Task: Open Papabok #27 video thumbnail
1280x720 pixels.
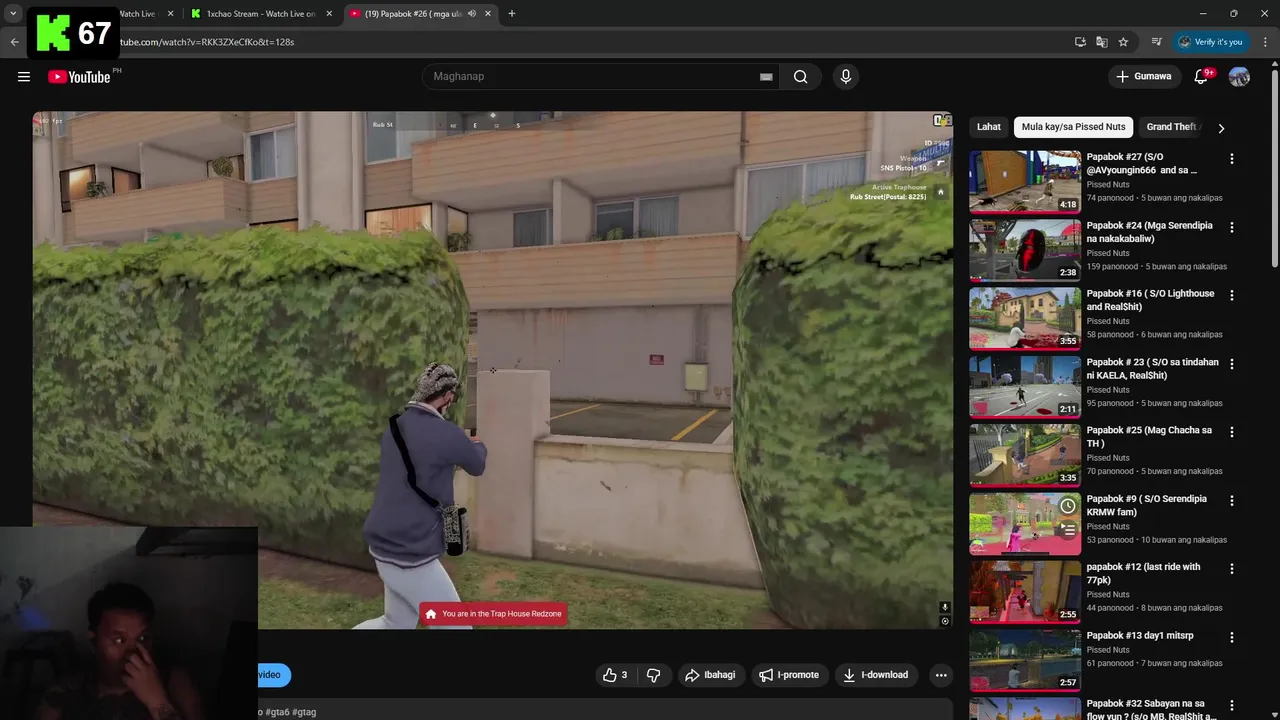Action: pyautogui.click(x=1025, y=181)
